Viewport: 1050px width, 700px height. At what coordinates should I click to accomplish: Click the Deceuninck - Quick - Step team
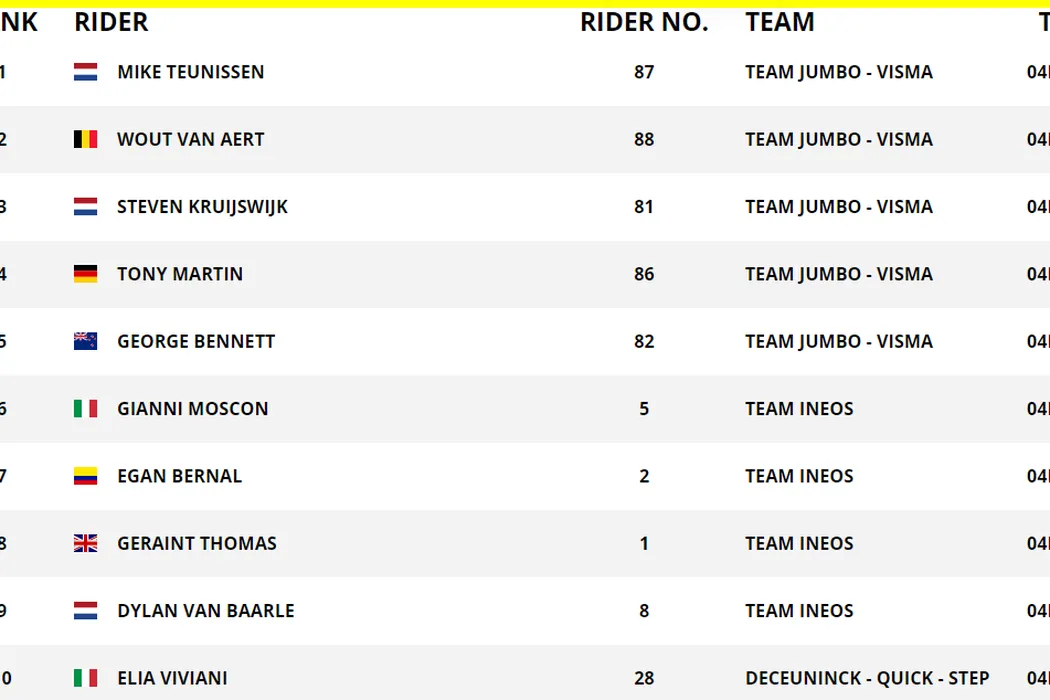pyautogui.click(x=866, y=678)
